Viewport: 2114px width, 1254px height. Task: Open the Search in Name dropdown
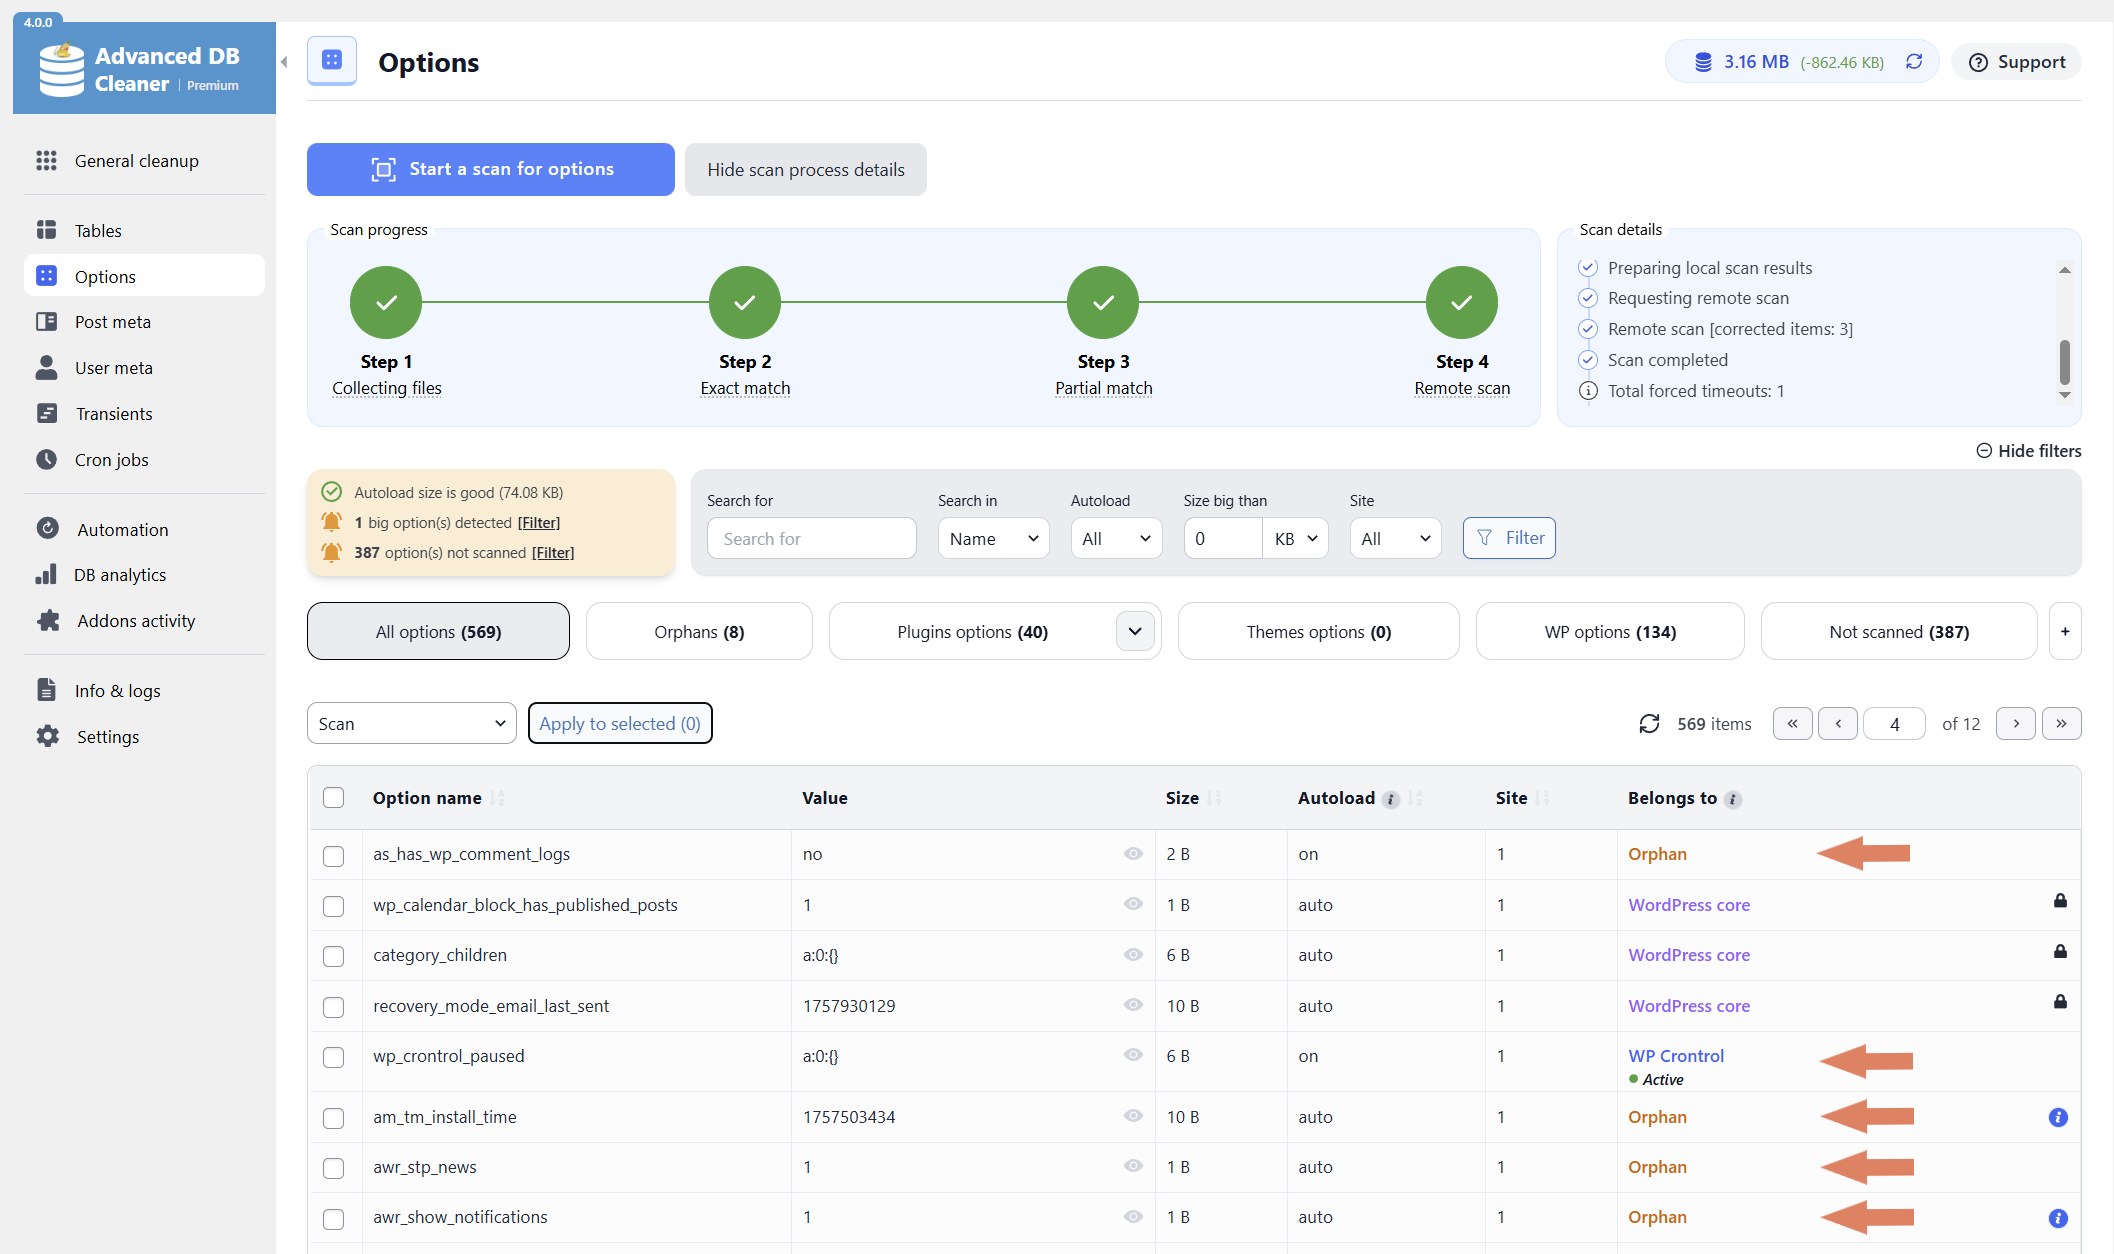pos(993,539)
